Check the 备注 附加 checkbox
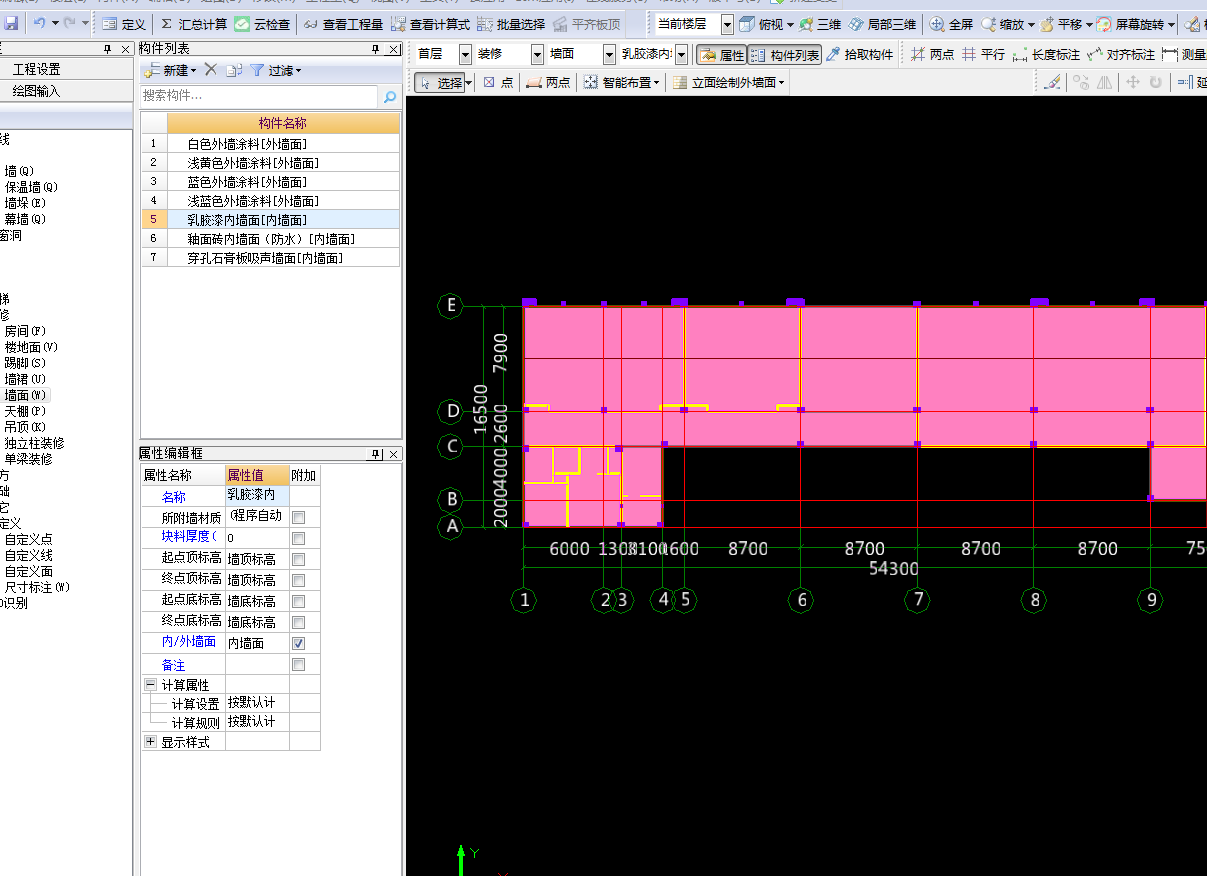Image resolution: width=1207 pixels, height=876 pixels. click(298, 664)
